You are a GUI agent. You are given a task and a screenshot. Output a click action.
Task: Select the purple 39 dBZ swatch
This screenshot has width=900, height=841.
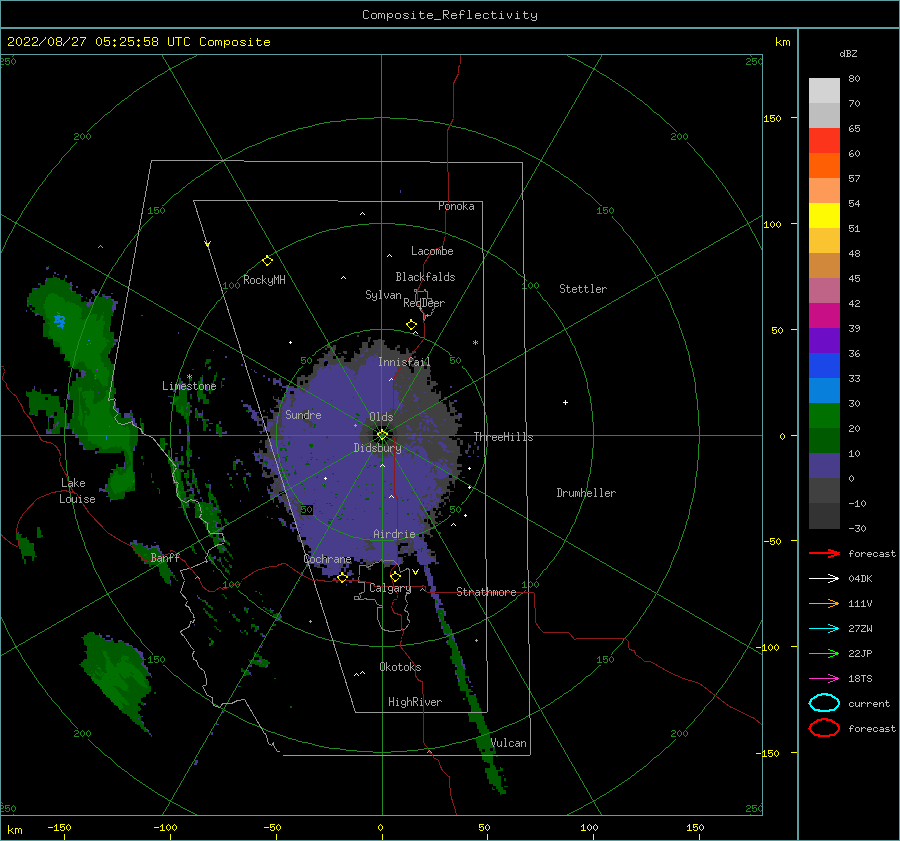[x=824, y=341]
